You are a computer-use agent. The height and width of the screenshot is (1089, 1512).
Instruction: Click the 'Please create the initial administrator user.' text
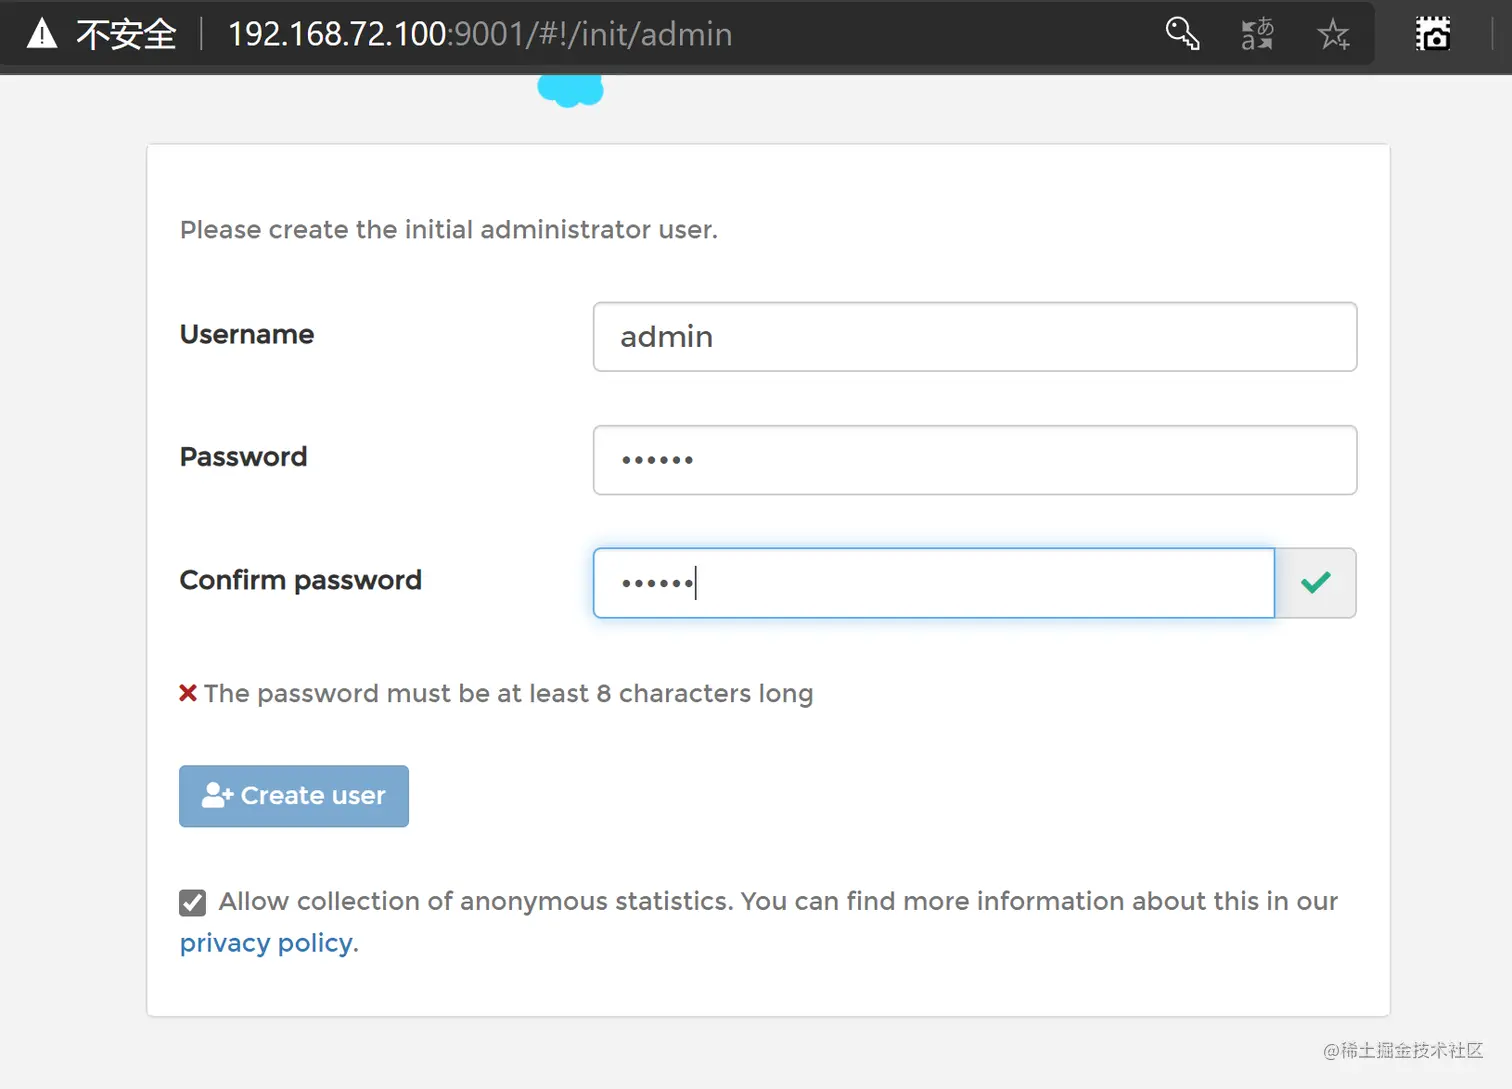[x=449, y=230]
